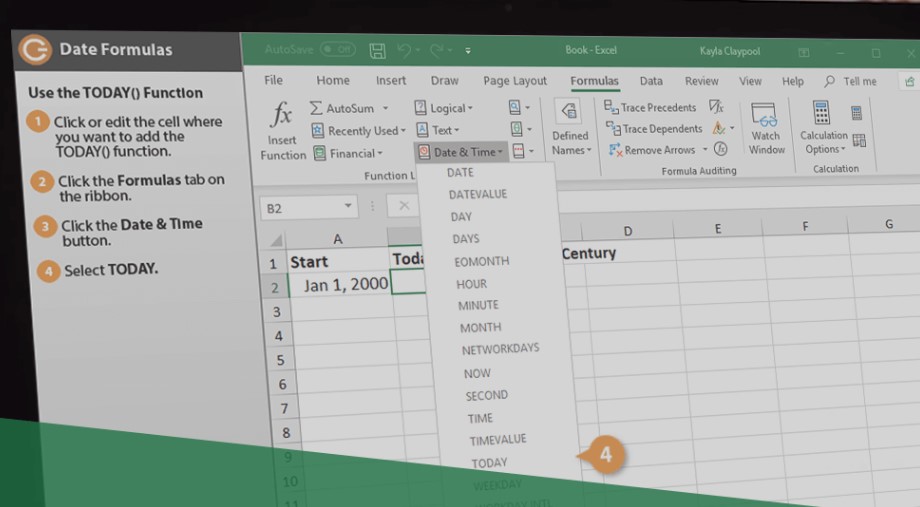Choose the DAY function
Screen dimensions: 920x507
(461, 217)
